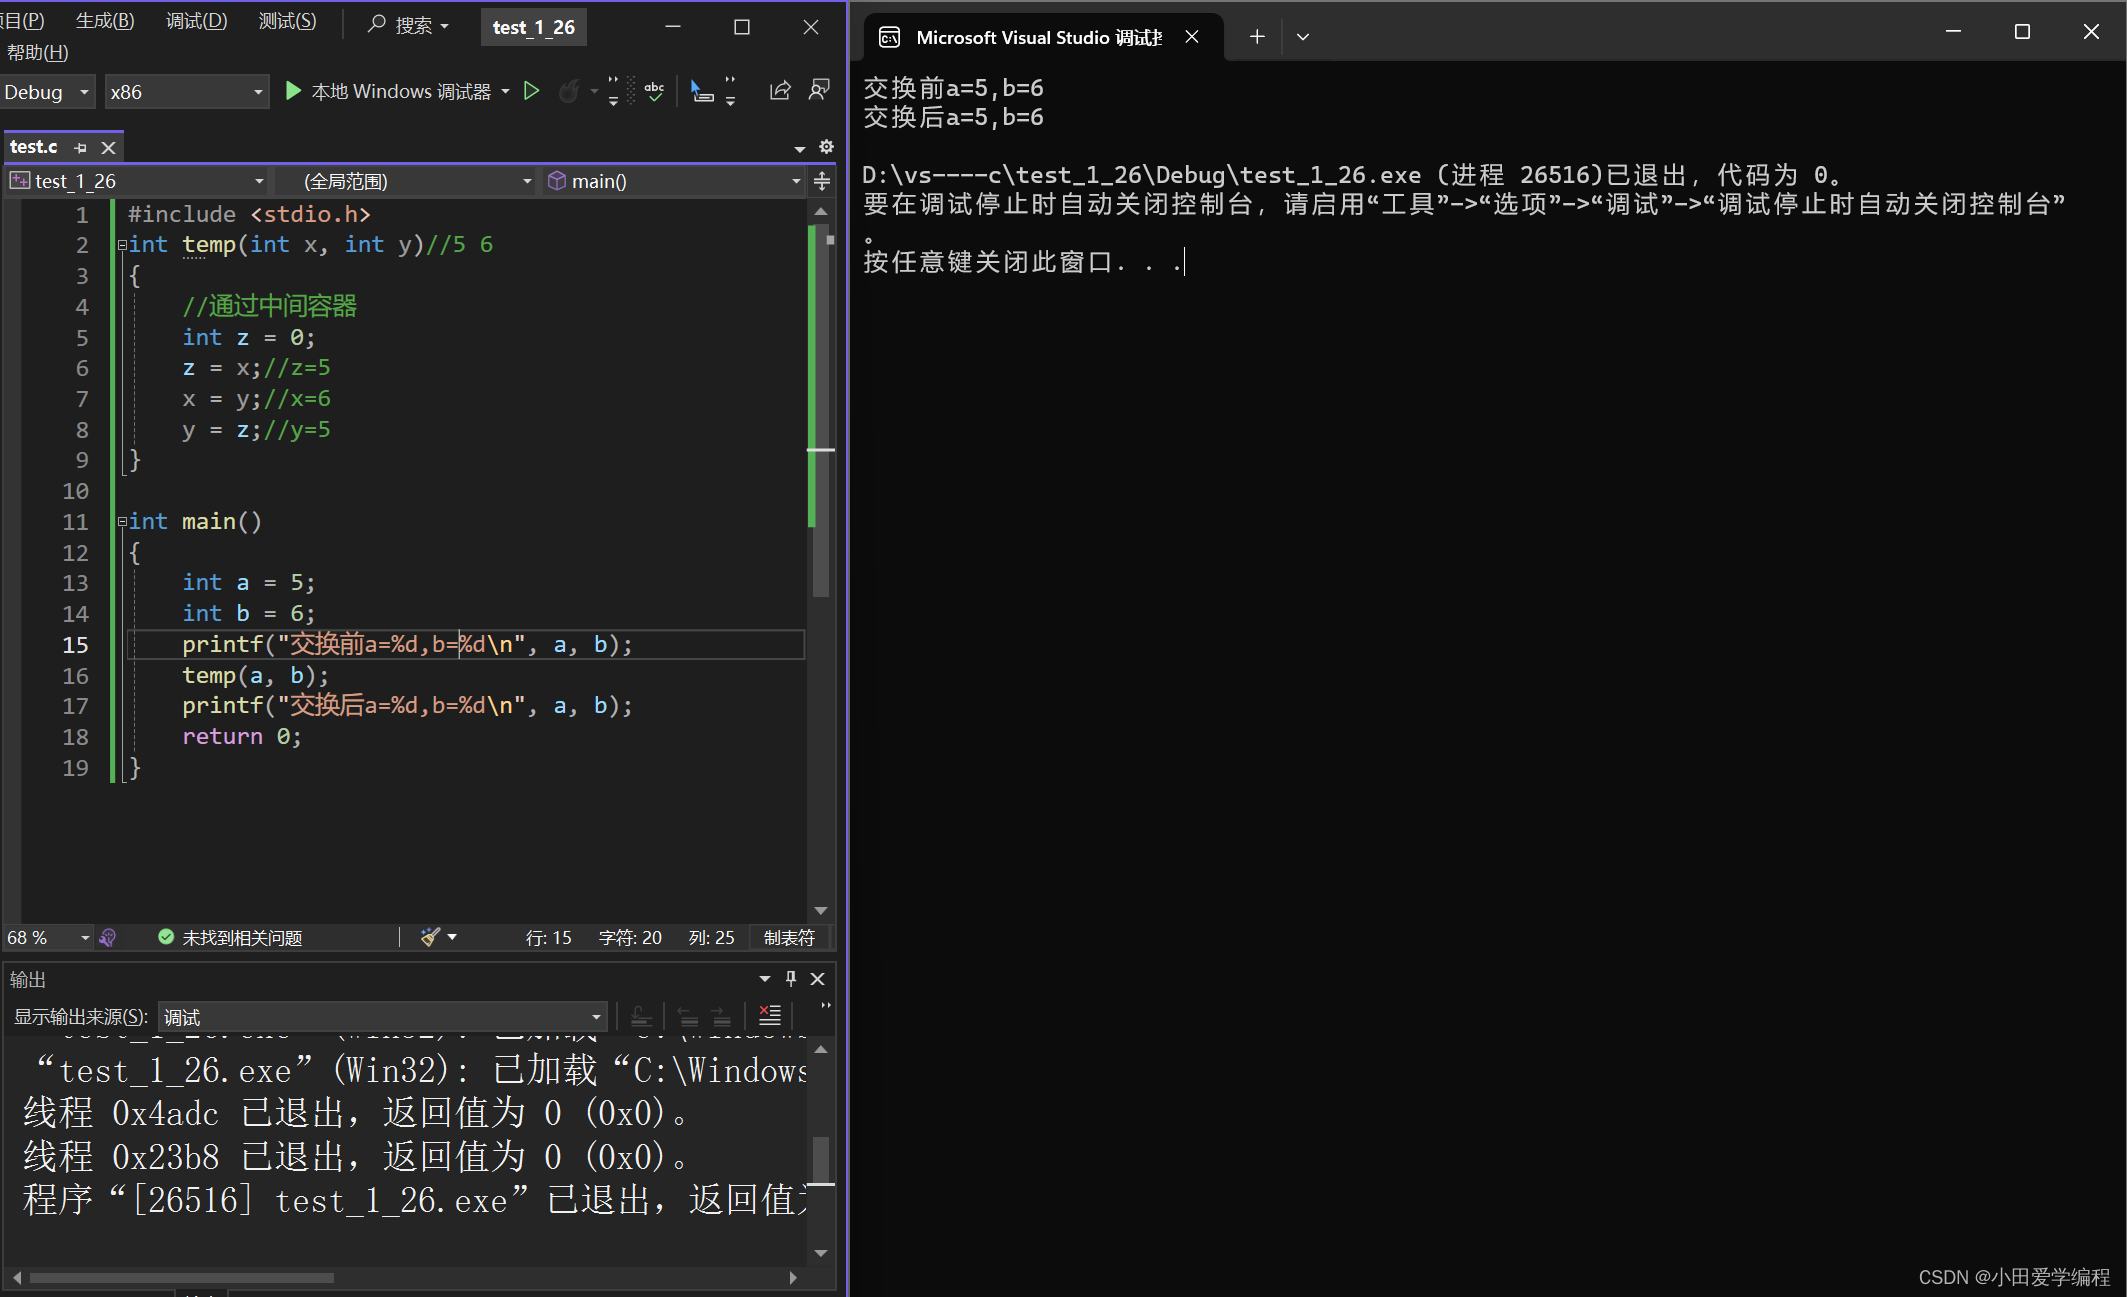The width and height of the screenshot is (2127, 1297).
Task: Click the share icon in the toolbar
Action: pos(780,91)
